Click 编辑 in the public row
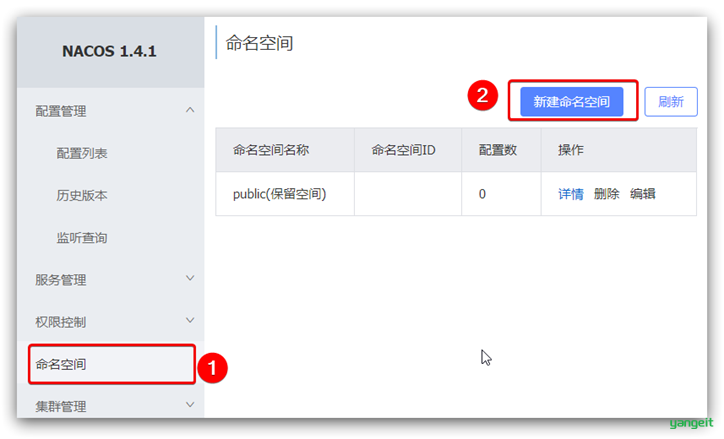 pos(642,194)
